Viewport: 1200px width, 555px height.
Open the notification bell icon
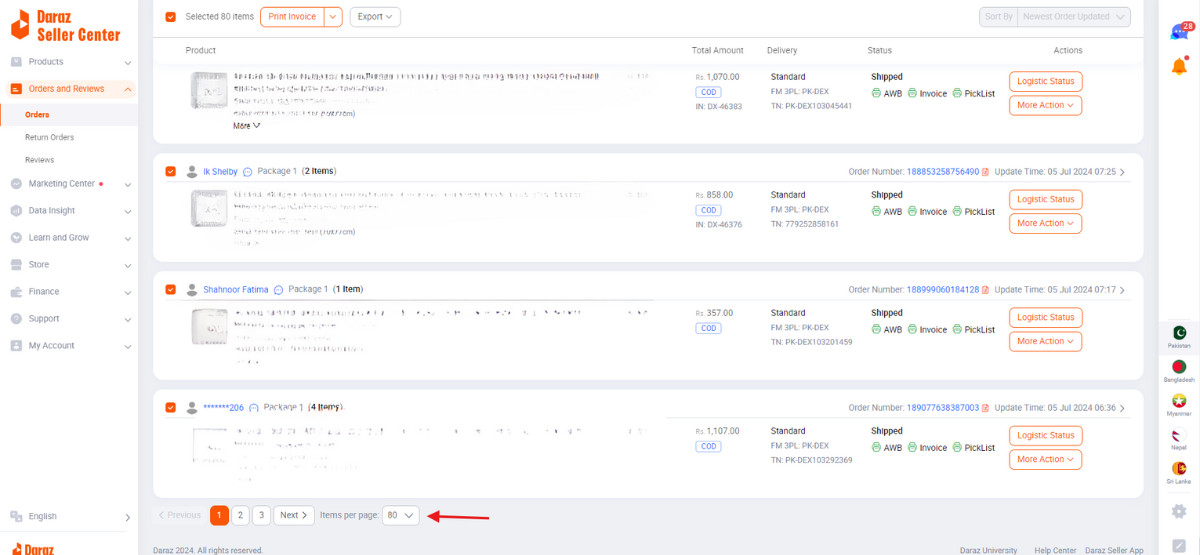click(x=1179, y=66)
